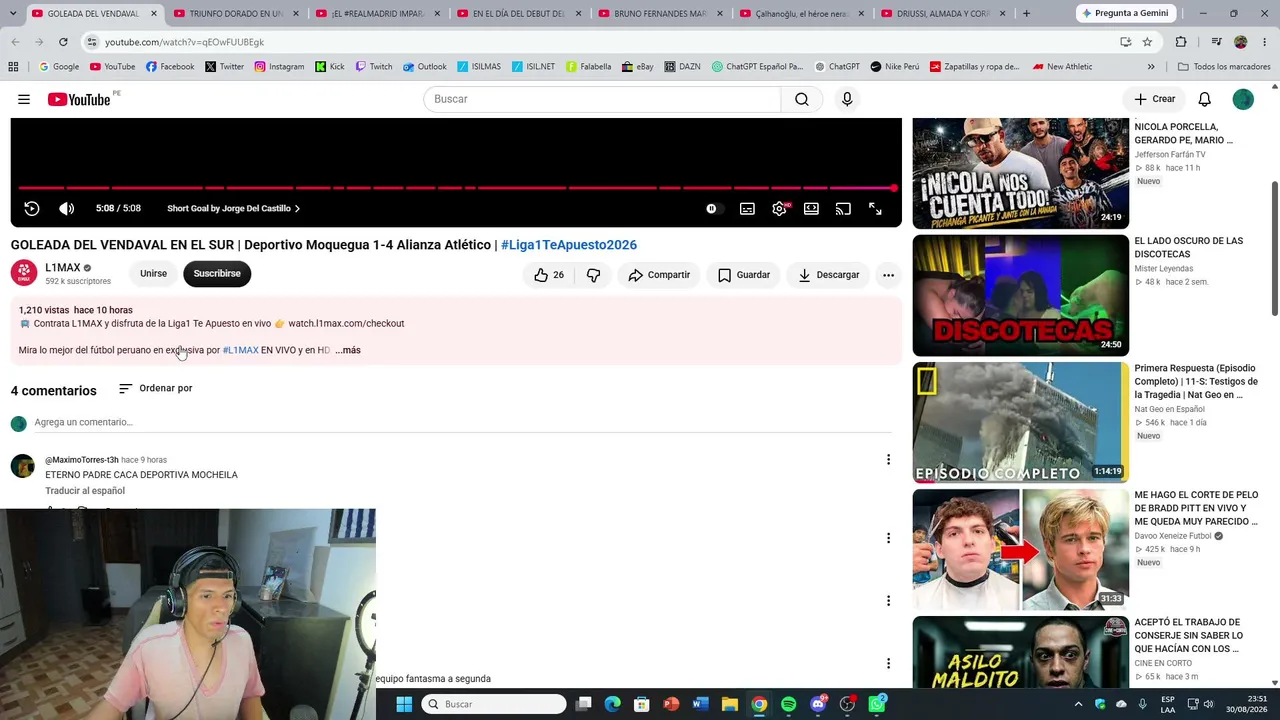The image size is (1280, 720).
Task: Click the Agrega un comentario field
Action: [462, 422]
